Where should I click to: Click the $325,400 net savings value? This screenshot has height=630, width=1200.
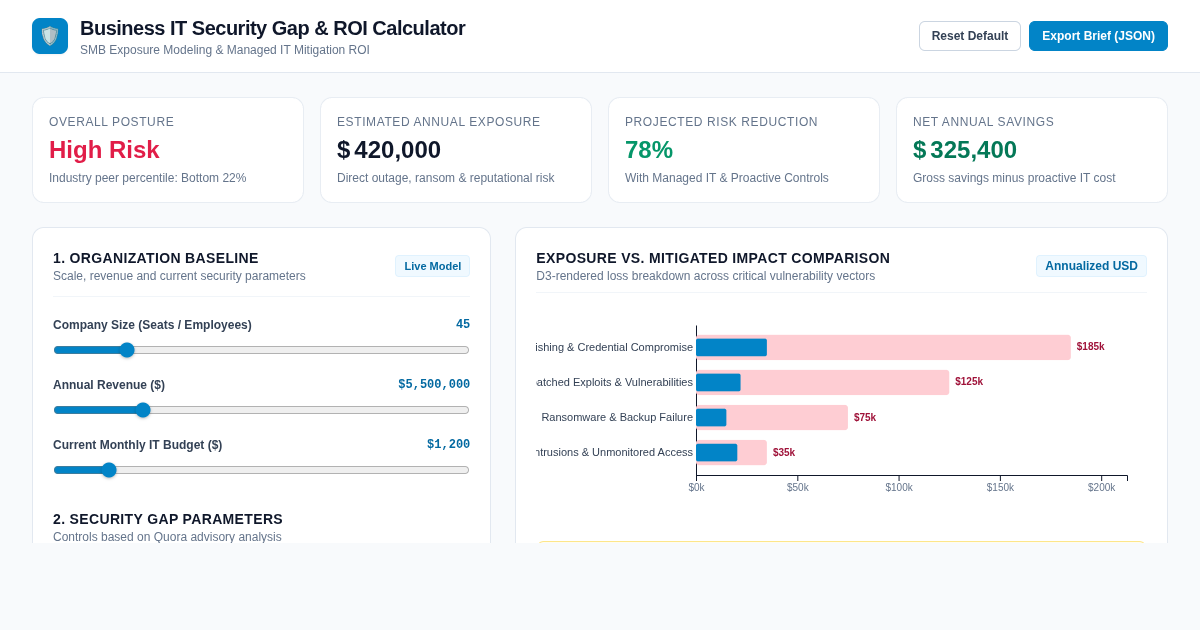click(x=965, y=150)
